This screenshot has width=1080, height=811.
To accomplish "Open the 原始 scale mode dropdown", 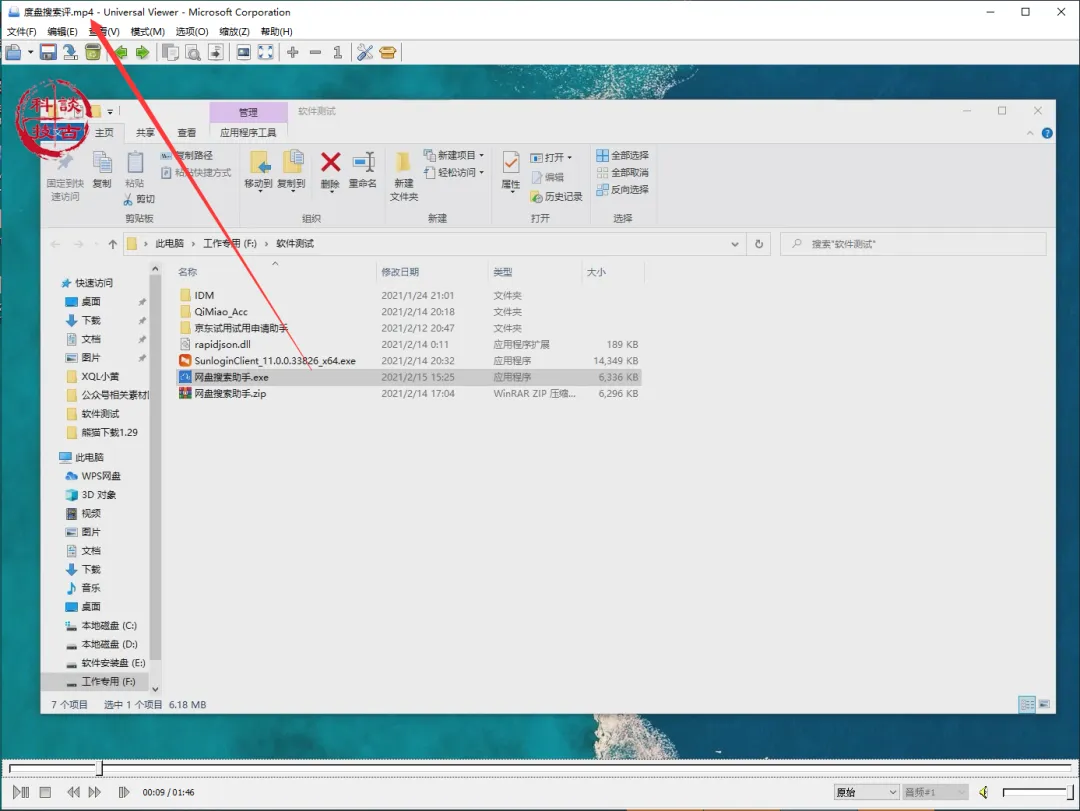I will [866, 792].
